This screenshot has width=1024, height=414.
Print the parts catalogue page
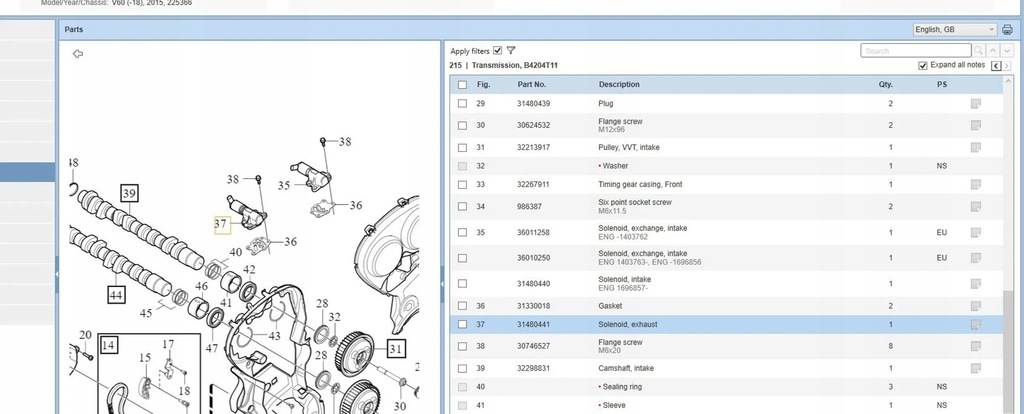pyautogui.click(x=1007, y=29)
